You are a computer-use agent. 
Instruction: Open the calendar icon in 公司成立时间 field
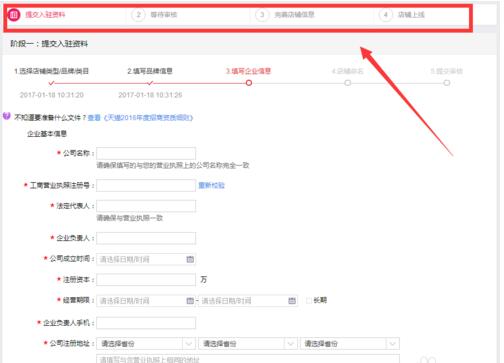click(190, 259)
